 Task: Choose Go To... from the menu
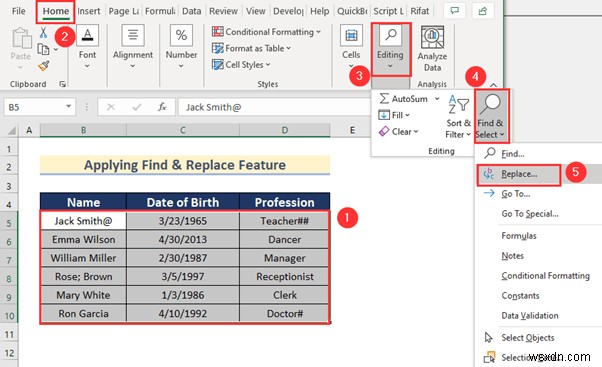[539, 193]
